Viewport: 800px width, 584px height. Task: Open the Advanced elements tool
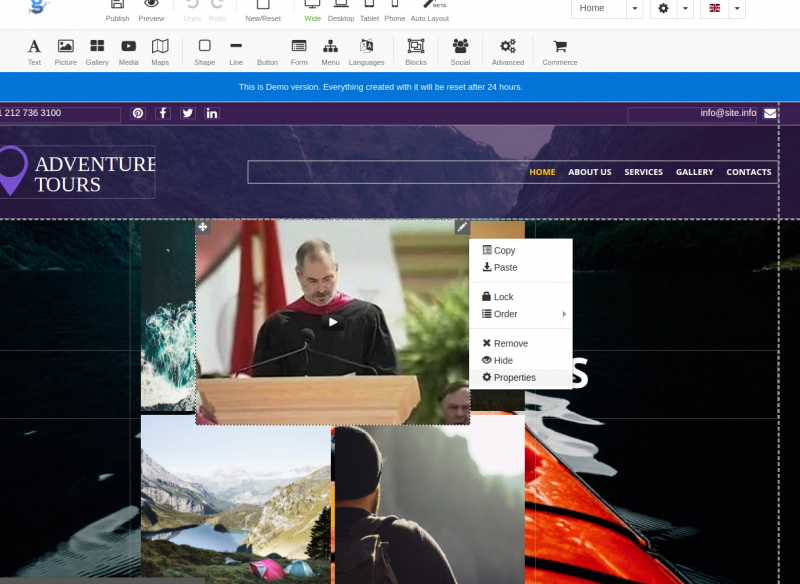coord(508,52)
